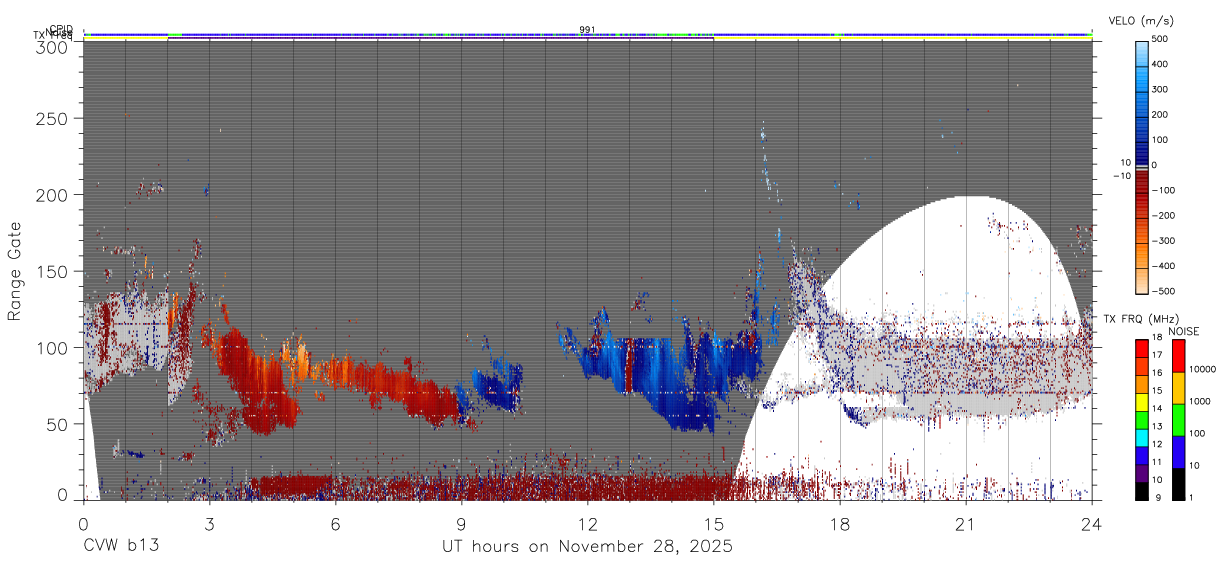Click the 'UT hours on November 28, 2025' label
This screenshot has width=1228, height=567.
pos(588,547)
